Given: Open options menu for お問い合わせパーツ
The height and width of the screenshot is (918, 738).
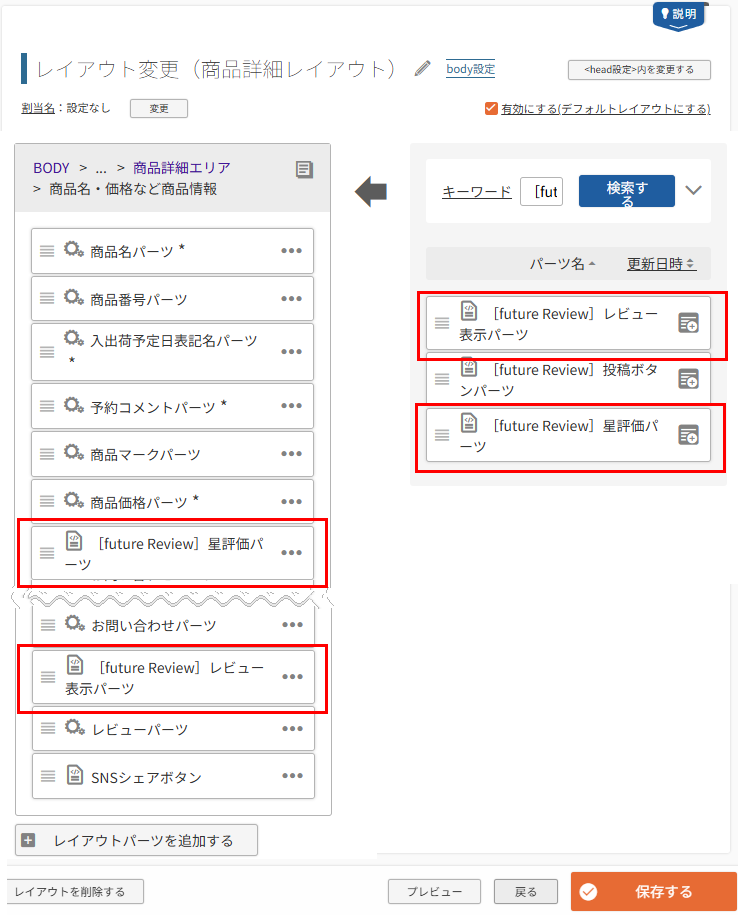Looking at the screenshot, I should coord(293,625).
